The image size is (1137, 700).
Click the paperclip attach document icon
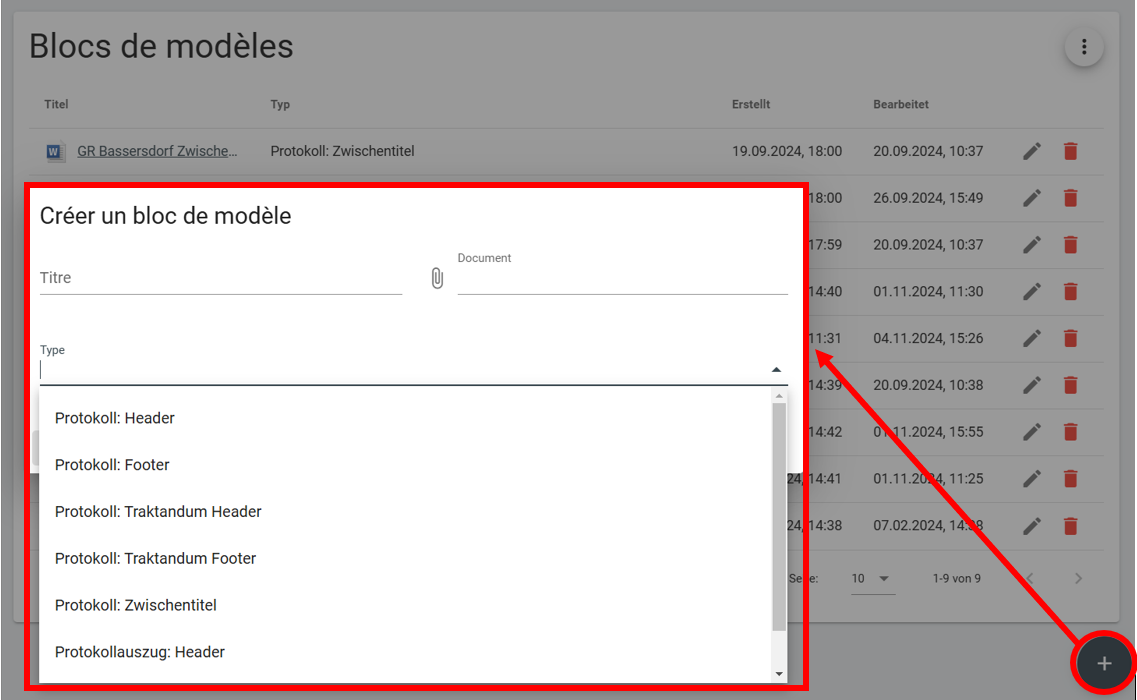pyautogui.click(x=437, y=279)
